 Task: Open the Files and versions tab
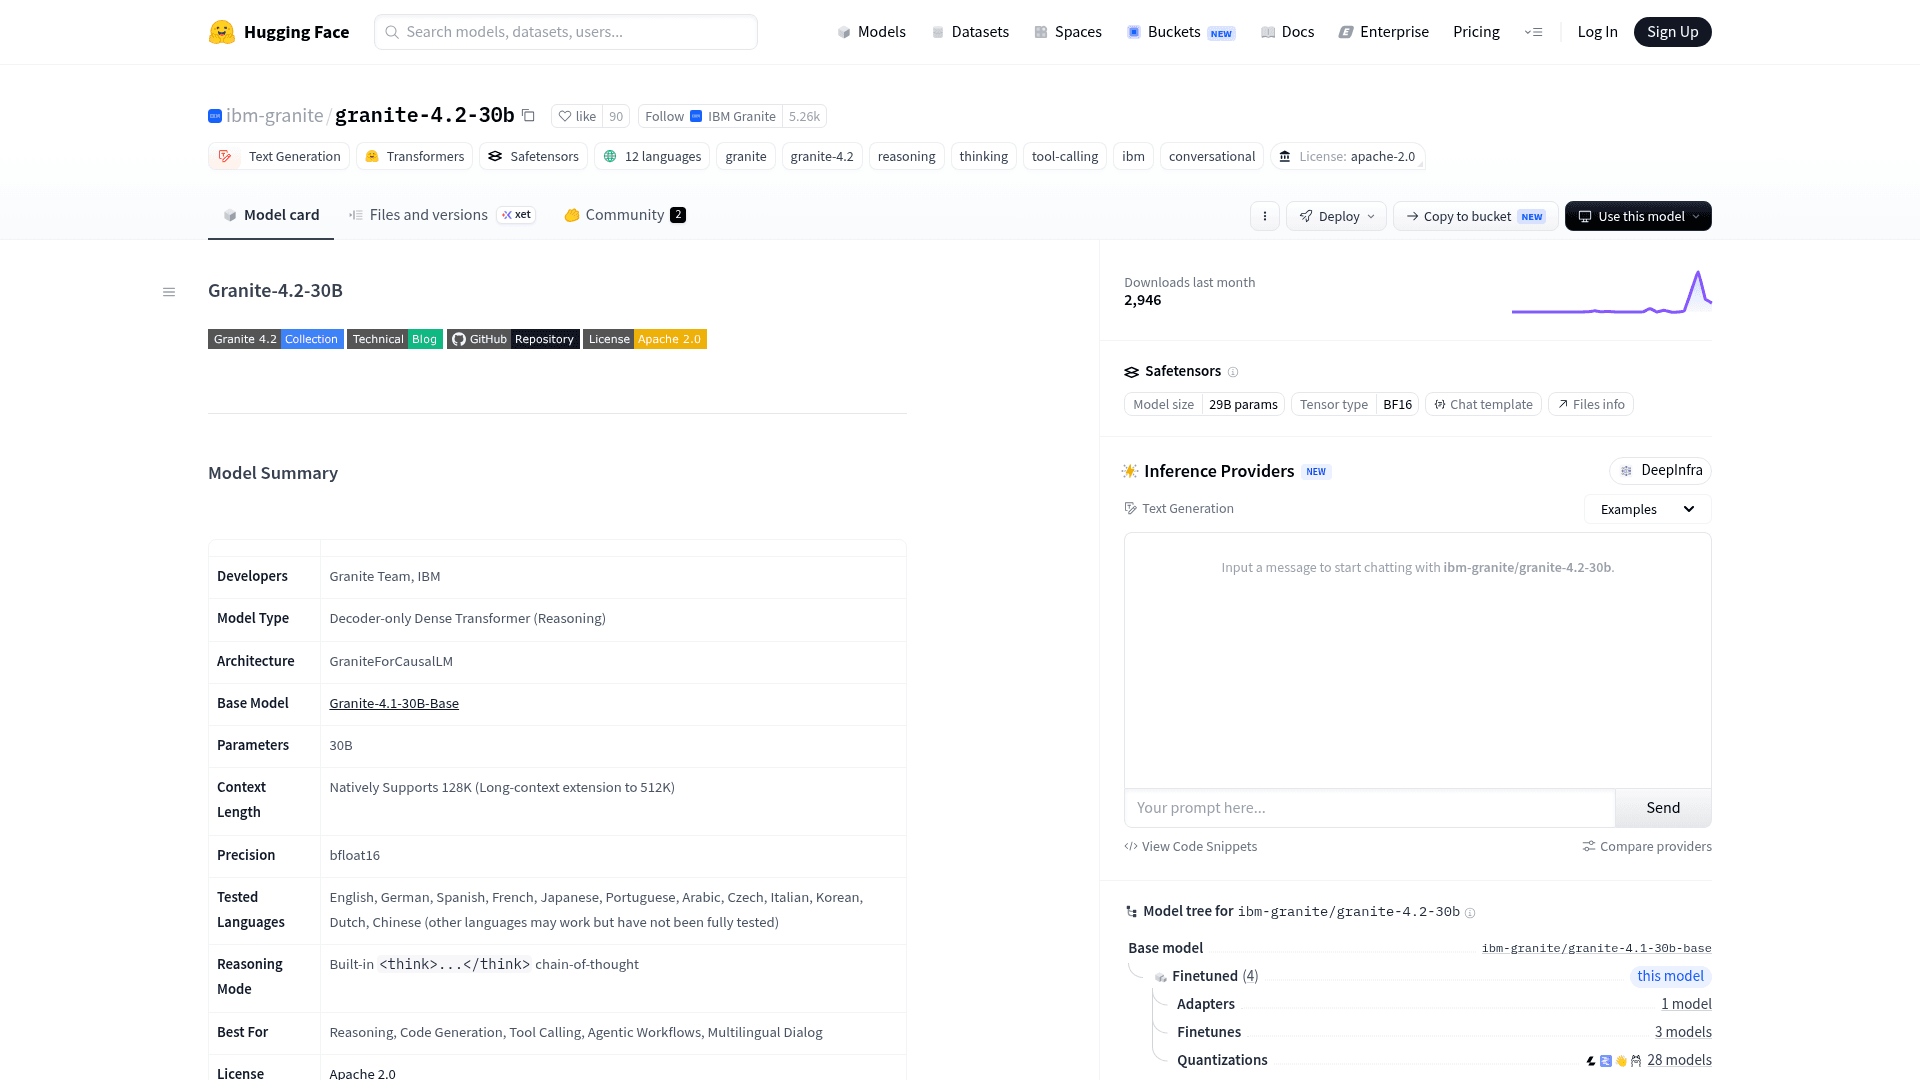pyautogui.click(x=442, y=215)
